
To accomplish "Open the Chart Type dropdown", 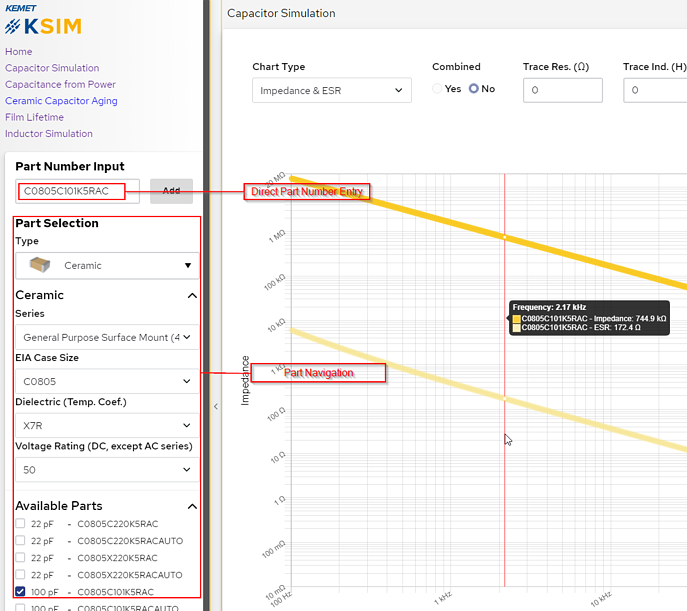I will point(332,90).
